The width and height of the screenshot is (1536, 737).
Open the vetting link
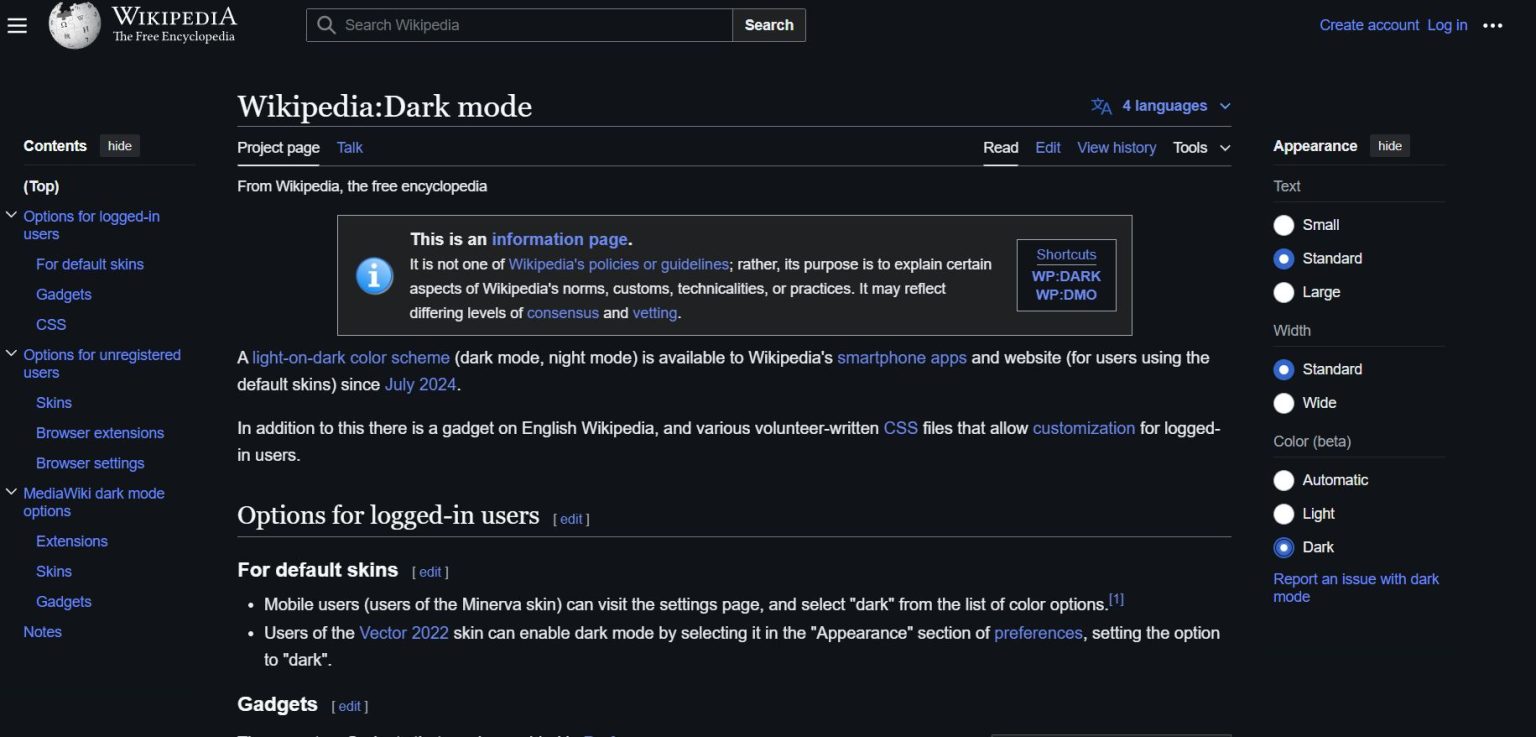pyautogui.click(x=655, y=312)
